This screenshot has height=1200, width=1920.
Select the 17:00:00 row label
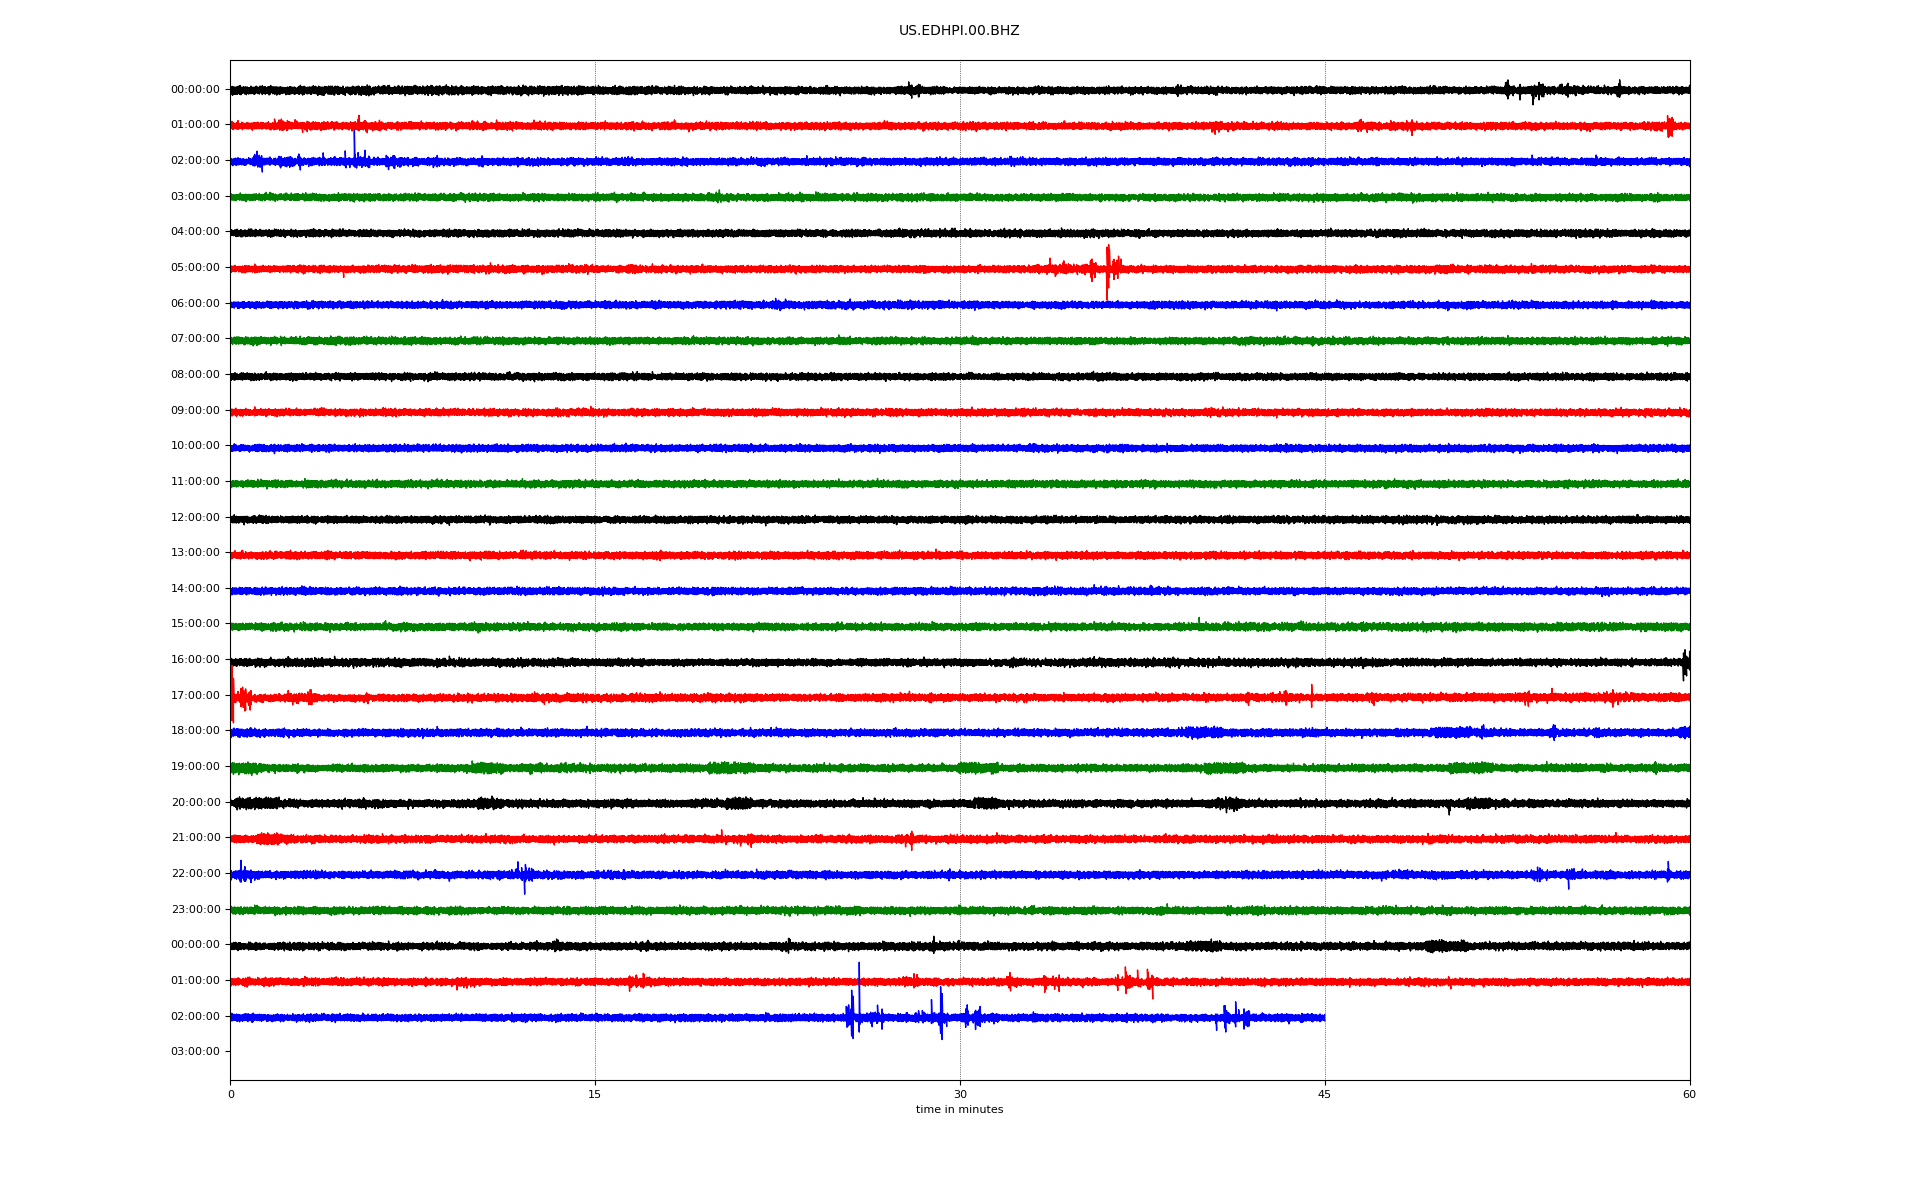[x=195, y=696]
